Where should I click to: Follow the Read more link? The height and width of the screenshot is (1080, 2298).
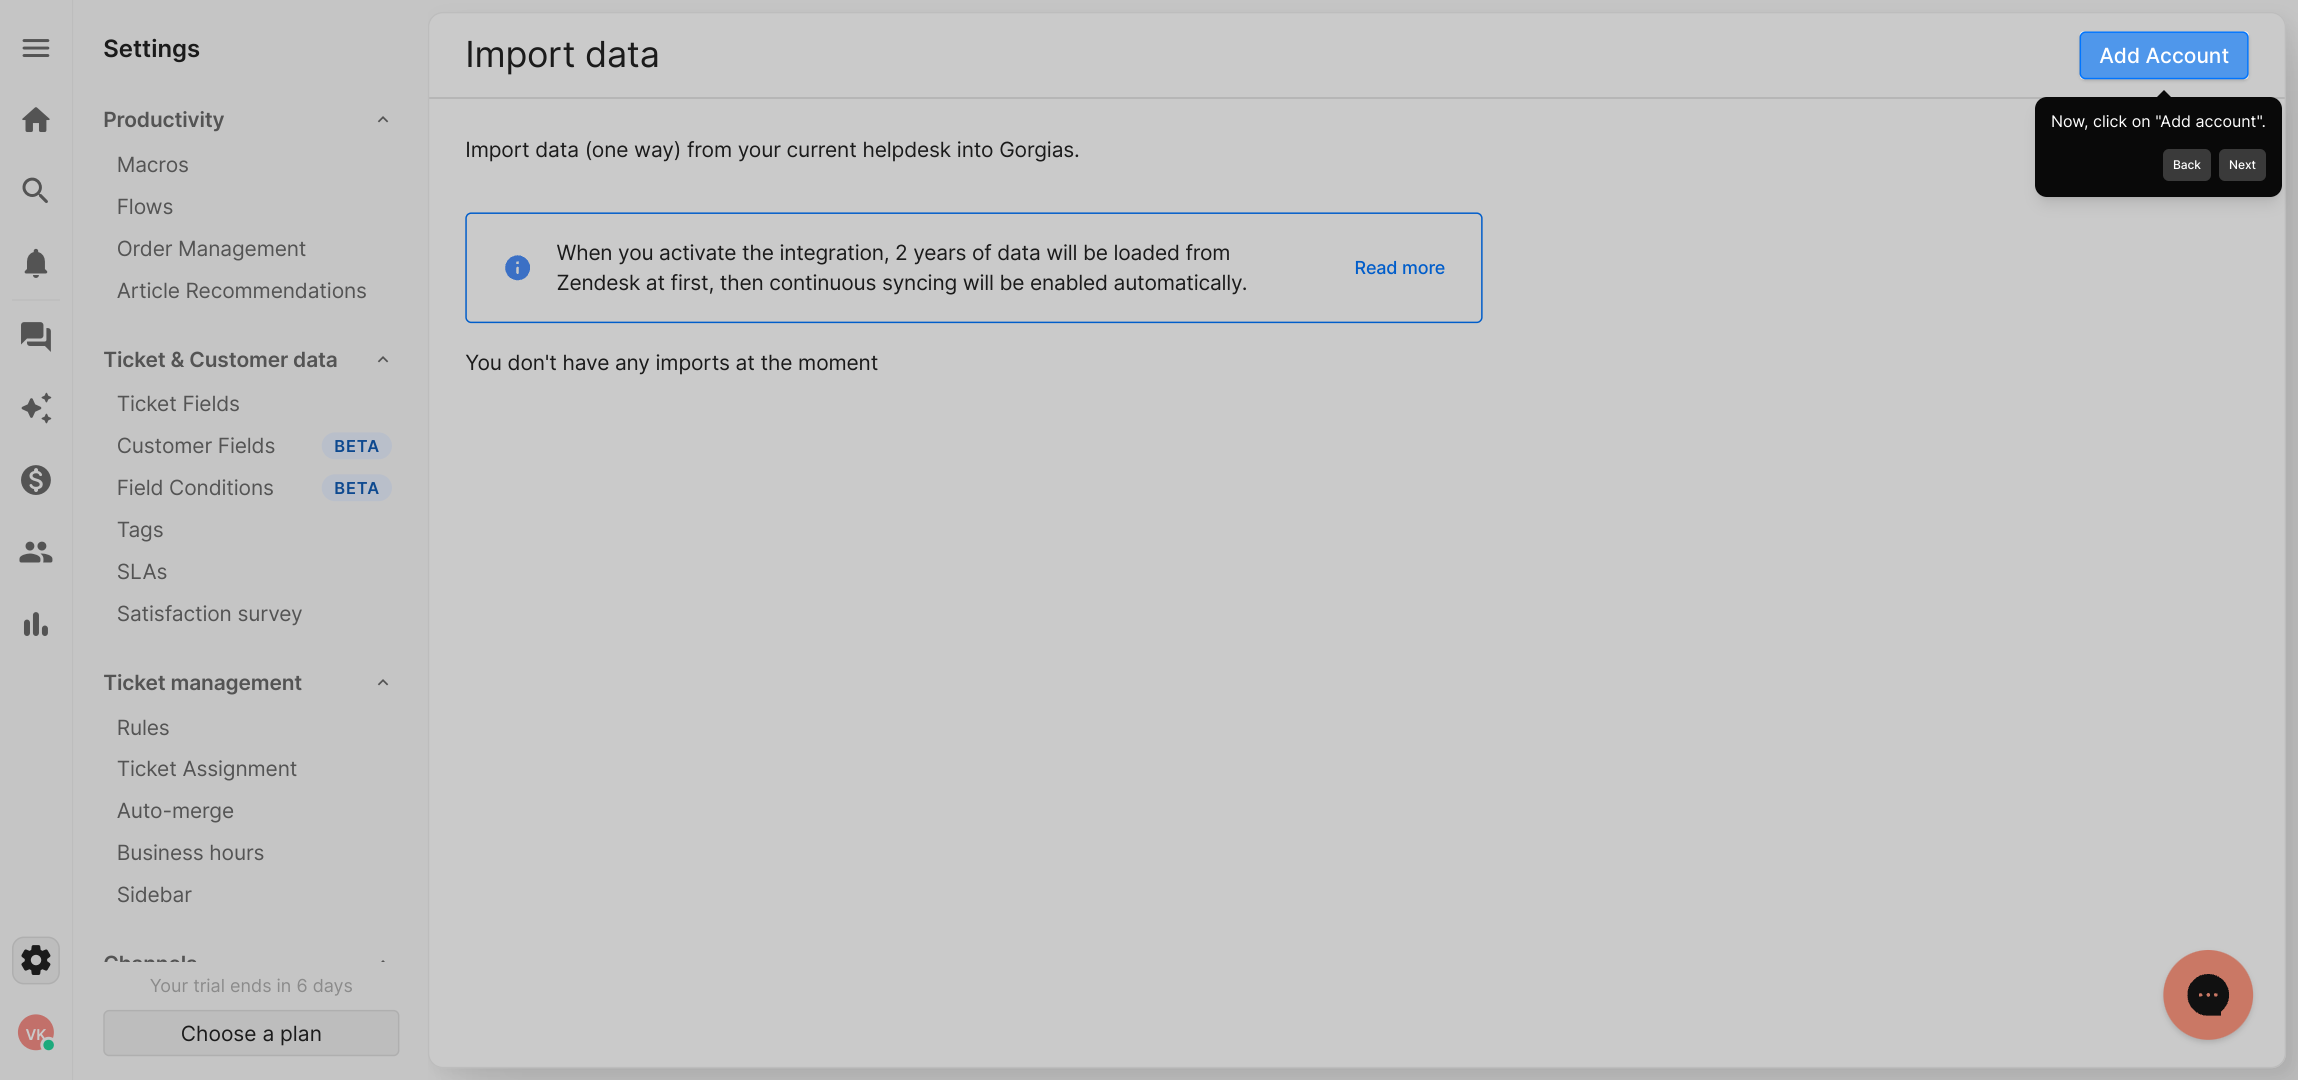click(1399, 268)
